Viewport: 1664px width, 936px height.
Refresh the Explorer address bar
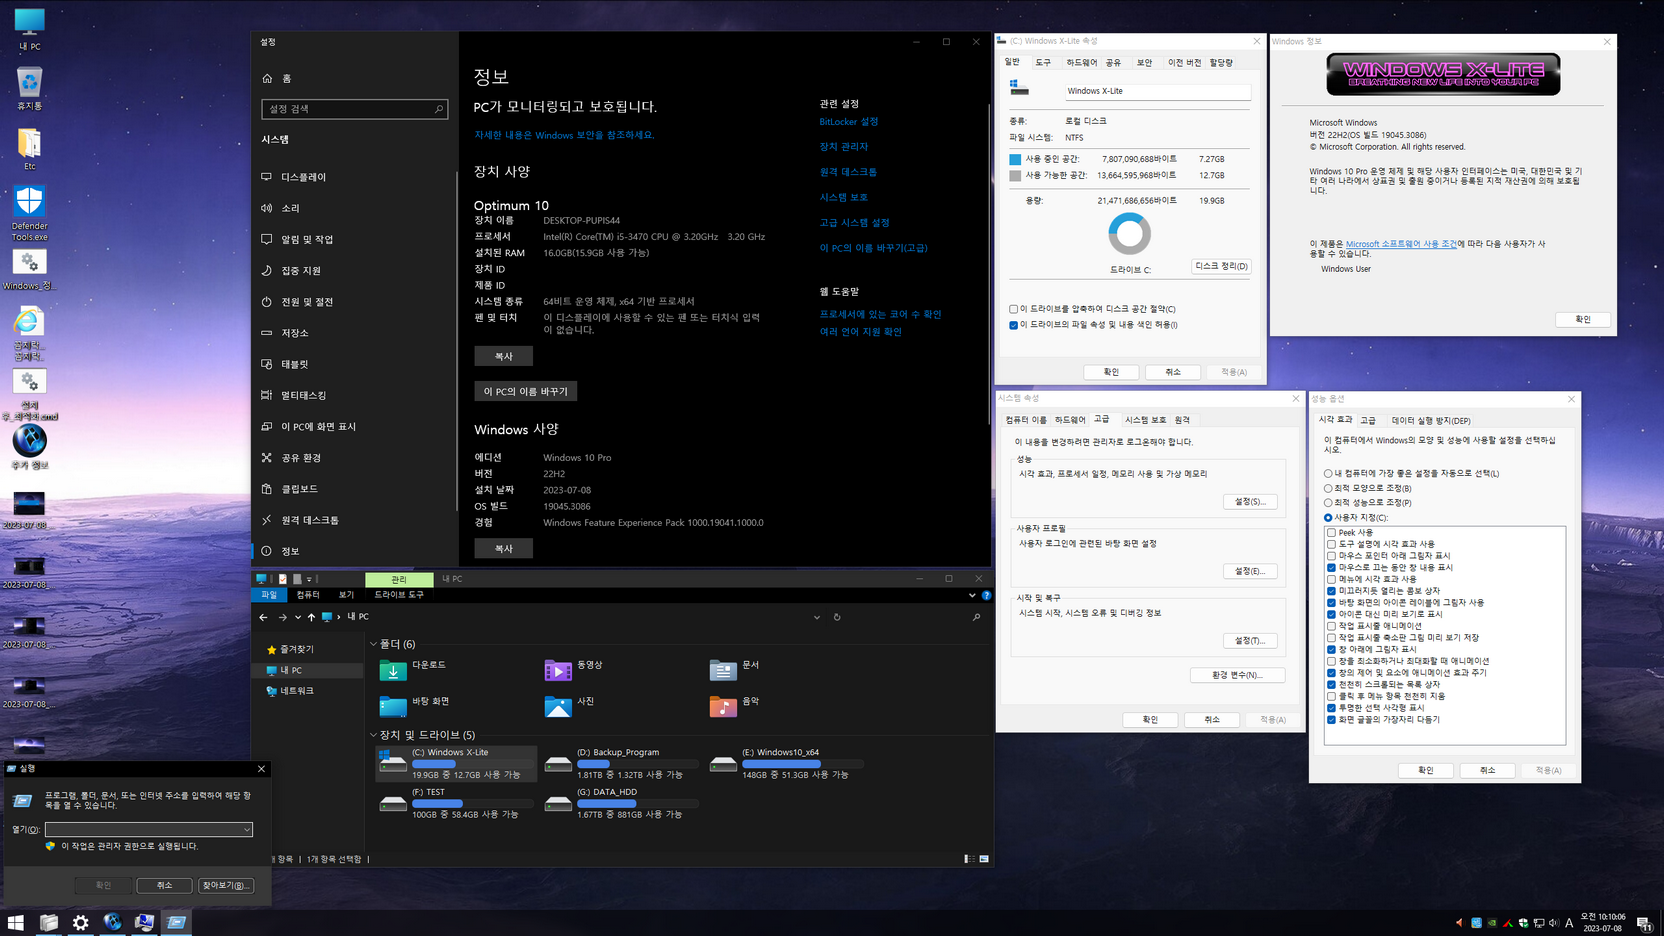pyautogui.click(x=837, y=617)
